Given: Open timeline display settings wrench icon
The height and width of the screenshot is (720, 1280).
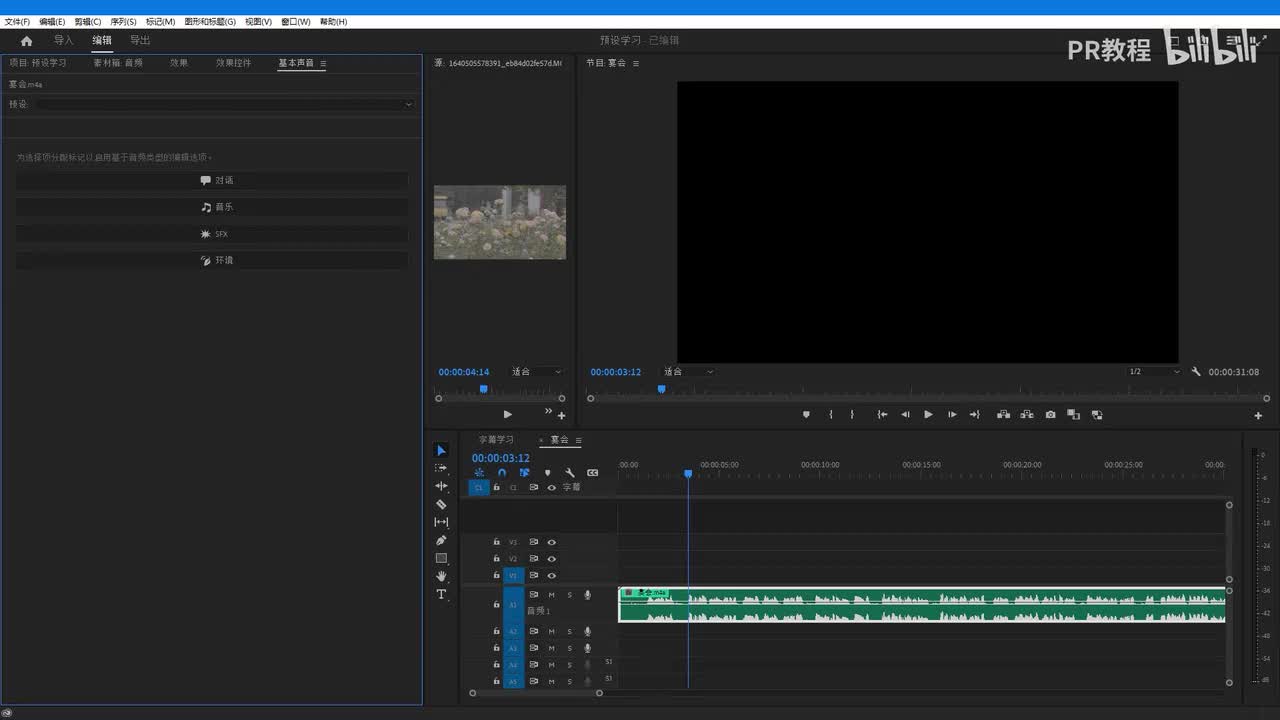Looking at the screenshot, I should coord(570,473).
